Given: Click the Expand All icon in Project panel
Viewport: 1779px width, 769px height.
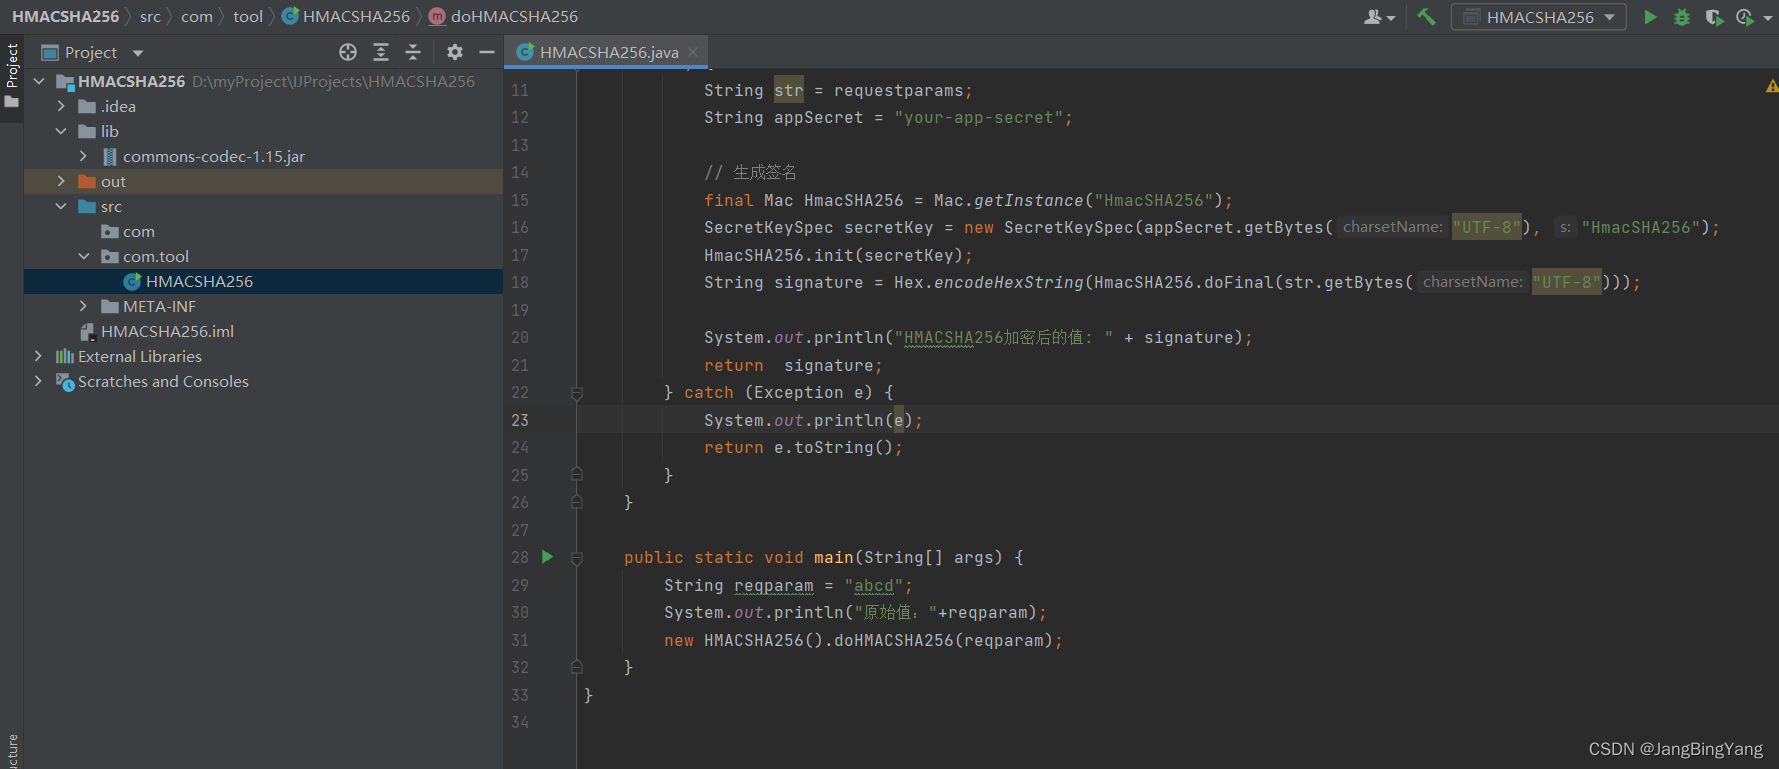Looking at the screenshot, I should (381, 52).
